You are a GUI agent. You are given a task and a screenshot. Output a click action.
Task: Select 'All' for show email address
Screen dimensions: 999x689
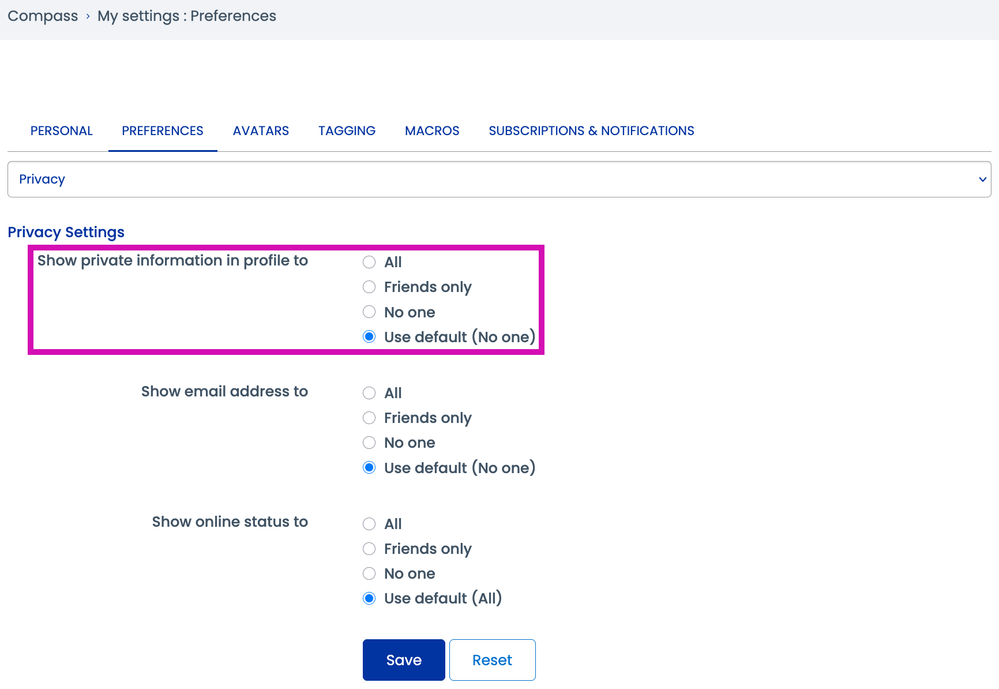369,393
